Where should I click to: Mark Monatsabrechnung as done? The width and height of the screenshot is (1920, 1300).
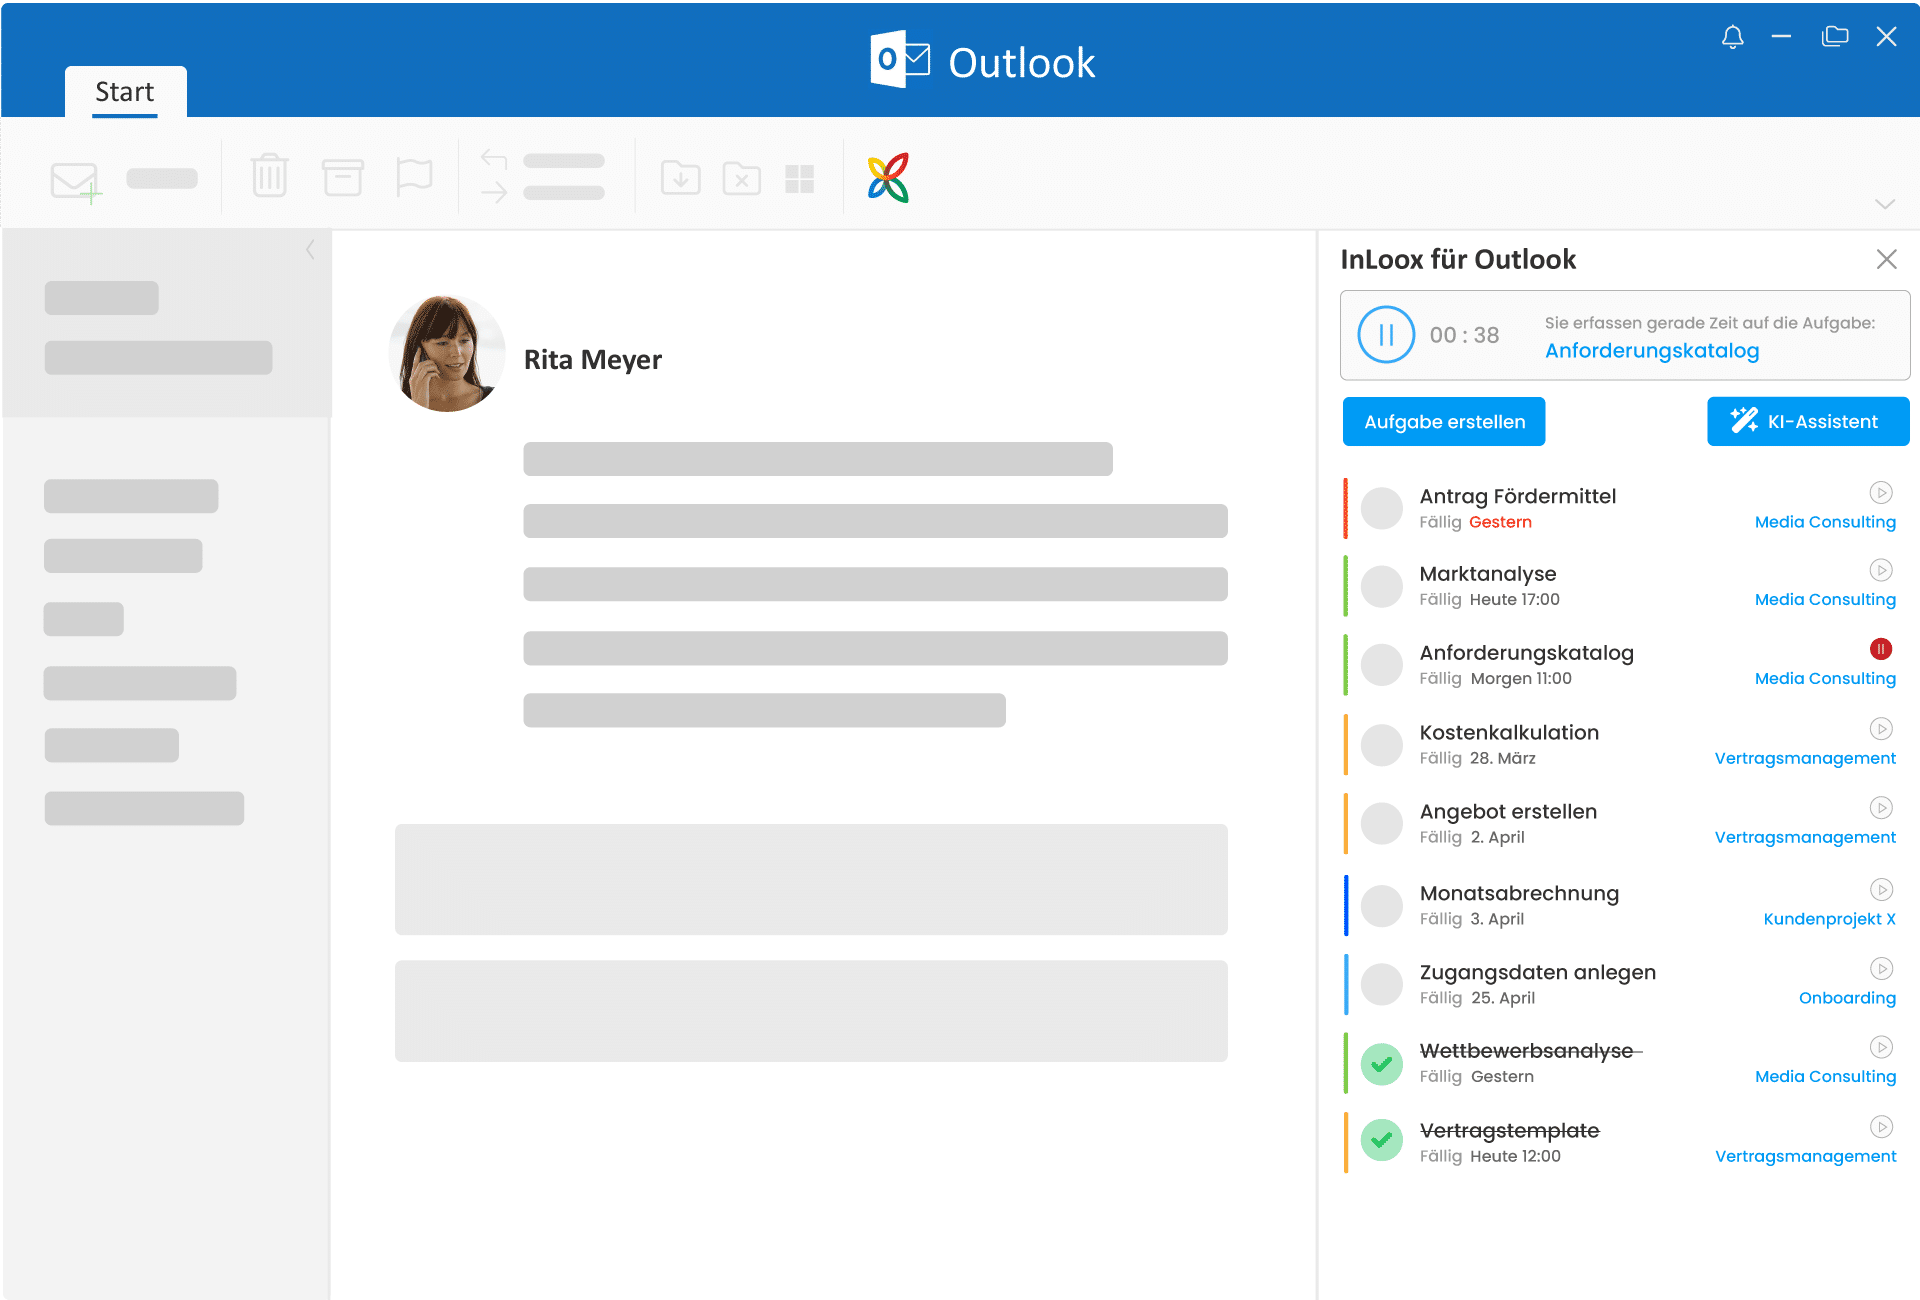click(1382, 906)
